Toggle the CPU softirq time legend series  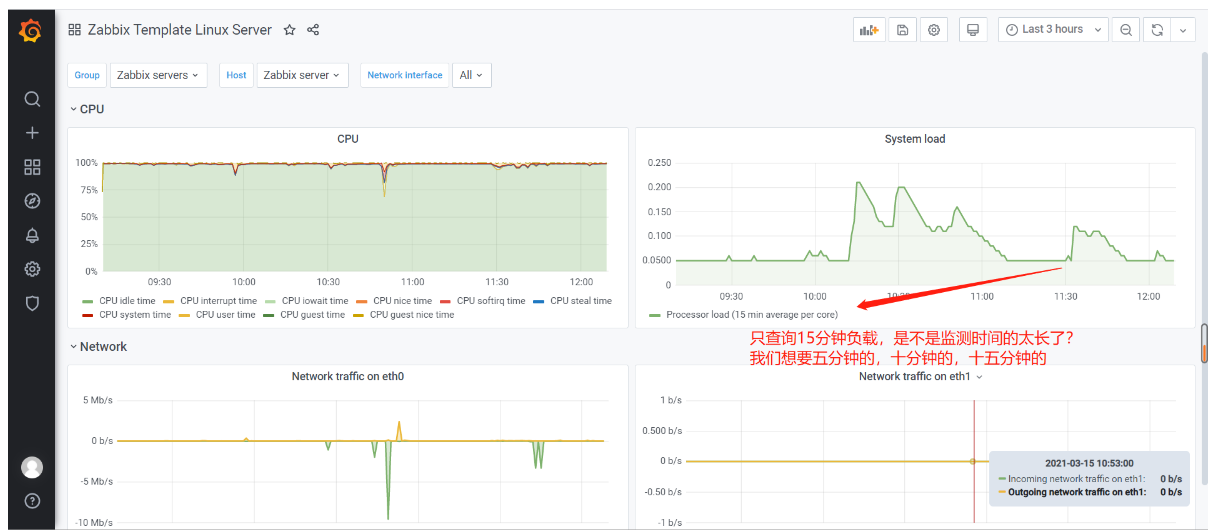482,301
